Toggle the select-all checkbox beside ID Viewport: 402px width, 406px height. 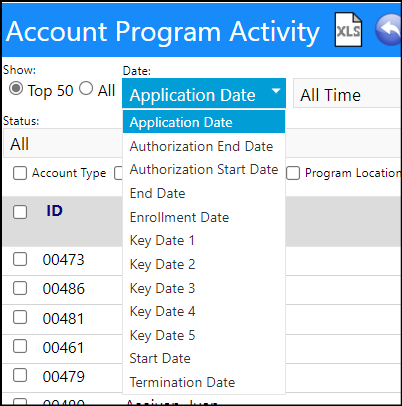pos(20,212)
